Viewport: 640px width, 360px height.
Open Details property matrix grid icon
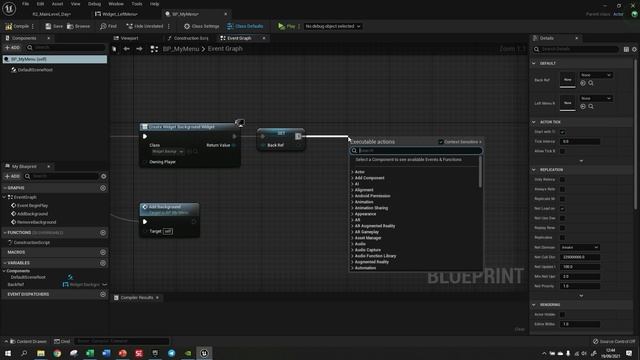coord(626,49)
